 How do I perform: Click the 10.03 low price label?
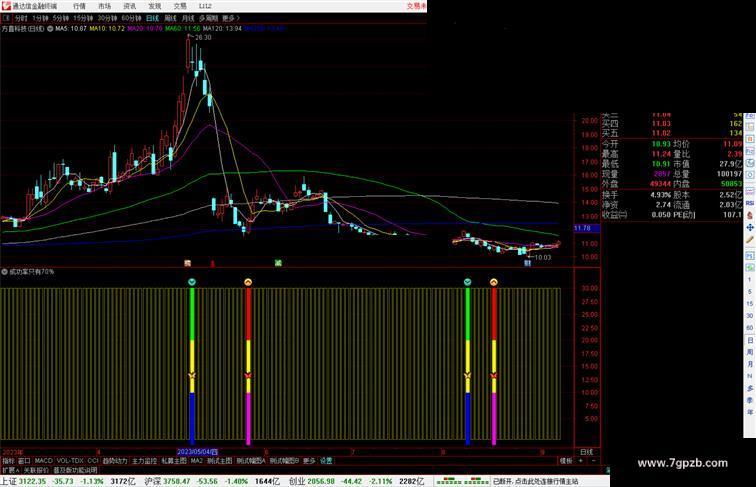click(x=543, y=257)
